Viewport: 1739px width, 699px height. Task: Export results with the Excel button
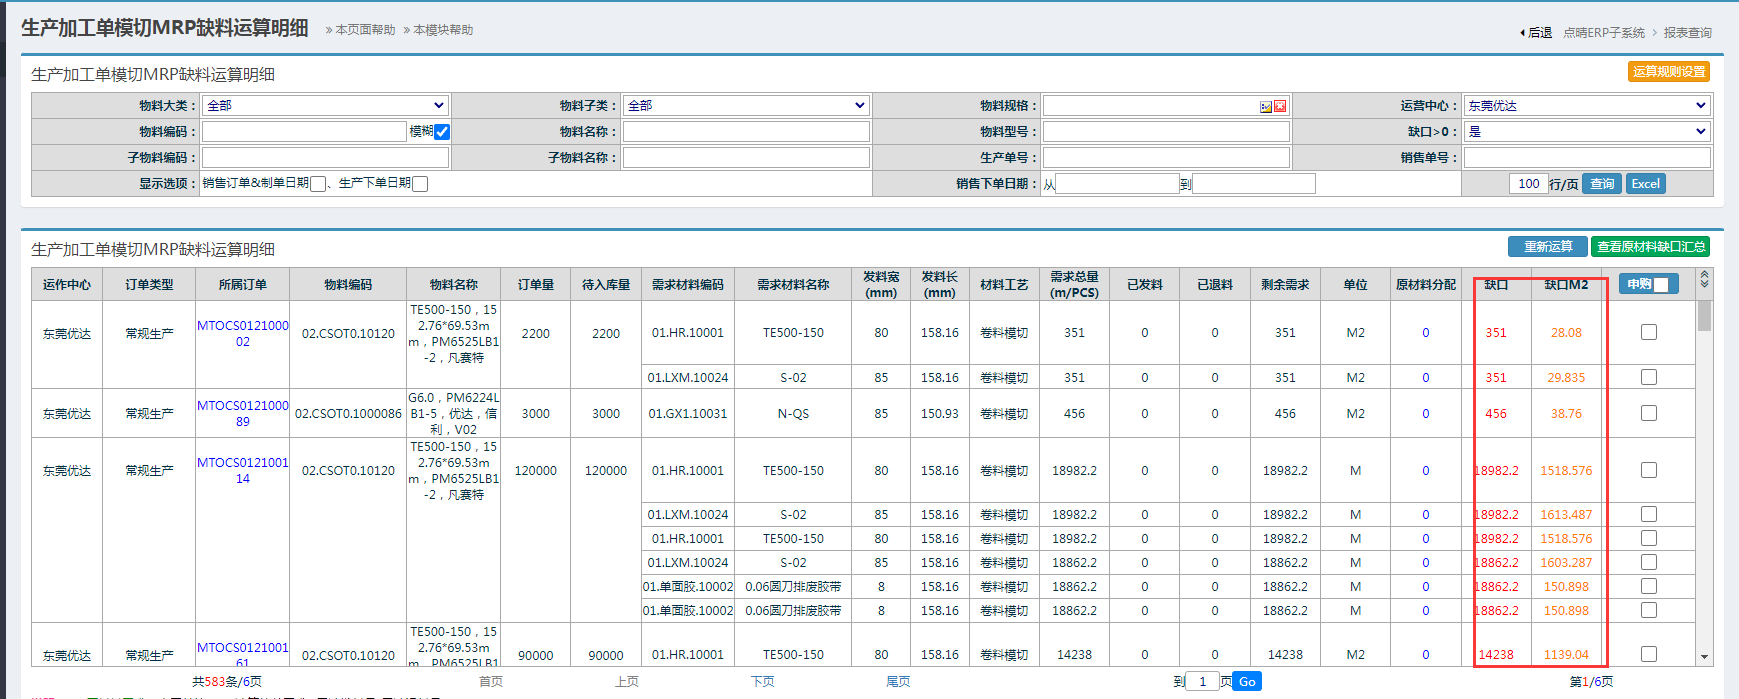(x=1645, y=184)
